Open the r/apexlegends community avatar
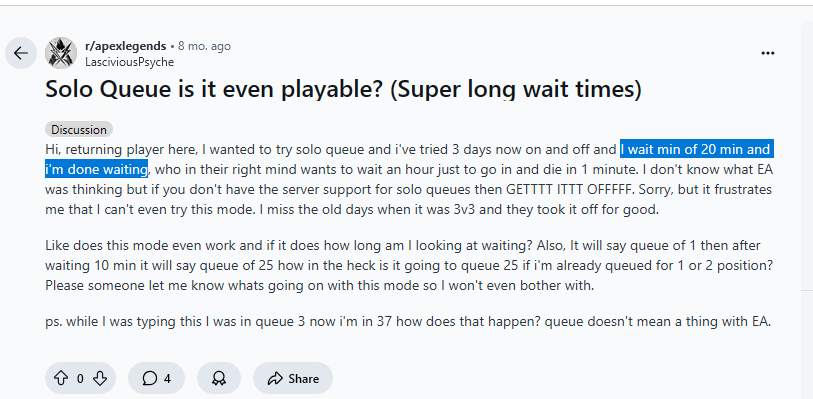Image resolution: width=813 pixels, height=399 pixels. click(61, 53)
